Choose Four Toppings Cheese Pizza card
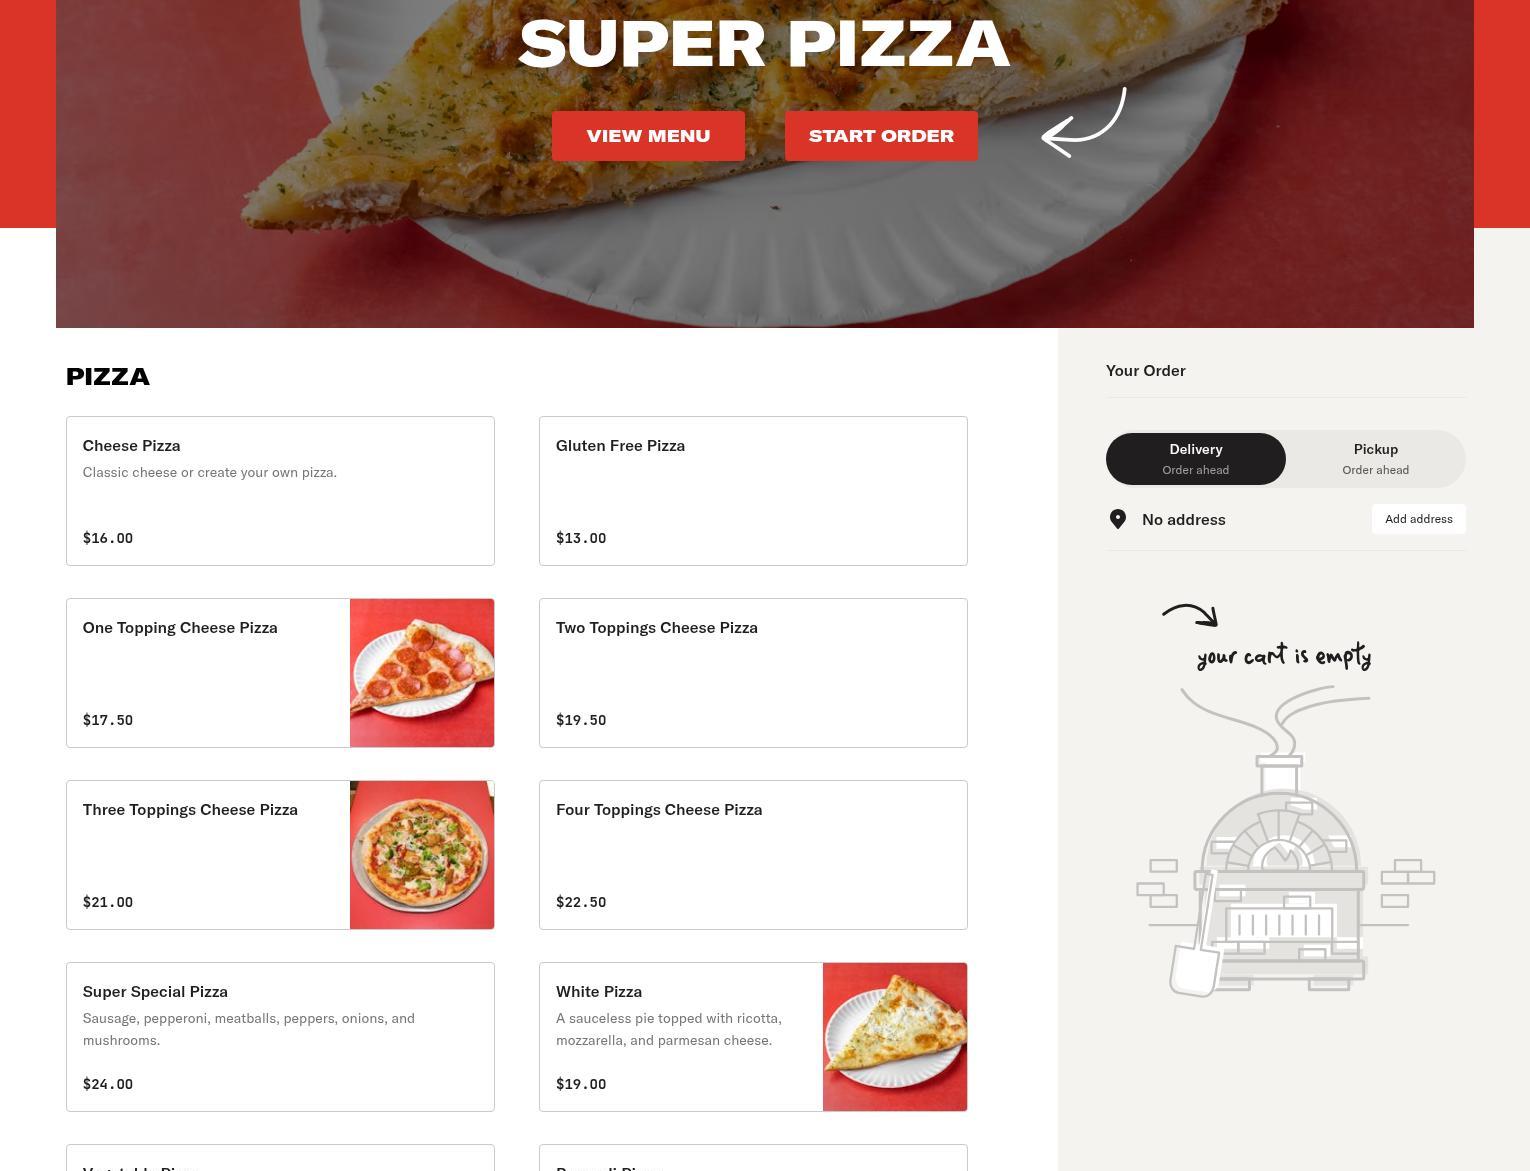Screen dimensions: 1530x1171 point(753,855)
